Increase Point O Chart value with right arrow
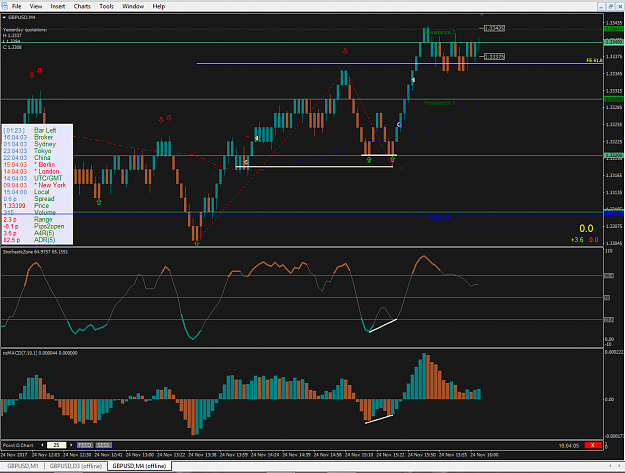 pyautogui.click(x=71, y=445)
